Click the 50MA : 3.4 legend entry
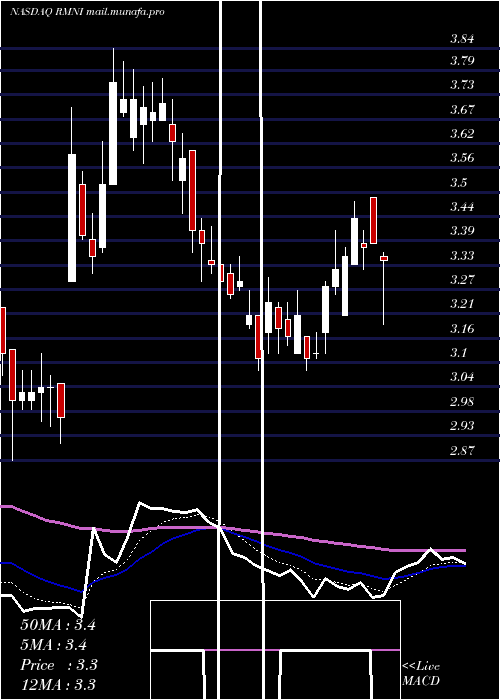Image resolution: width=500 pixels, height=700 pixels. pos(58,625)
